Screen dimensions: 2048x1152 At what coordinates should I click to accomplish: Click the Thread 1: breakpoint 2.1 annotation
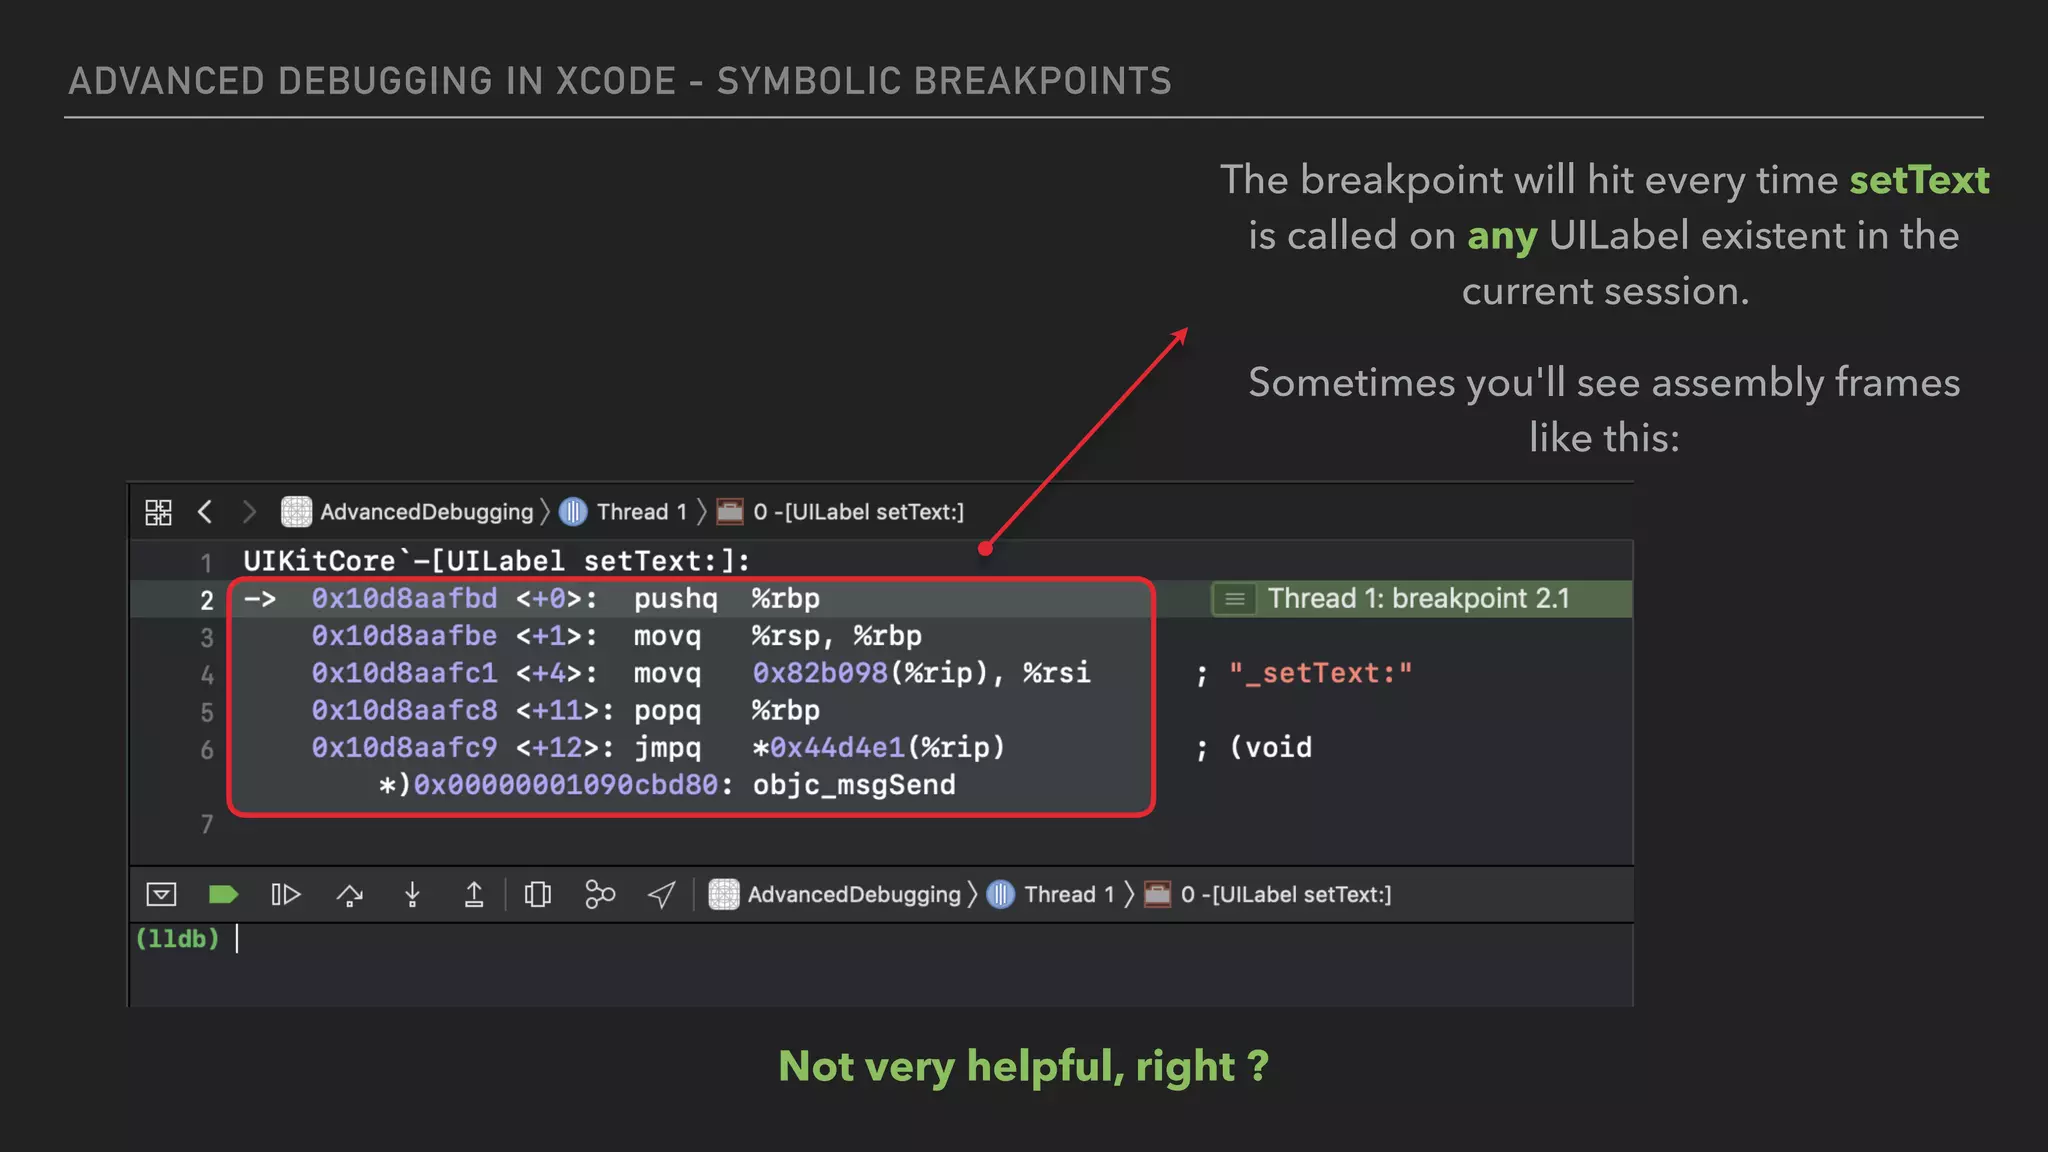1419,599
